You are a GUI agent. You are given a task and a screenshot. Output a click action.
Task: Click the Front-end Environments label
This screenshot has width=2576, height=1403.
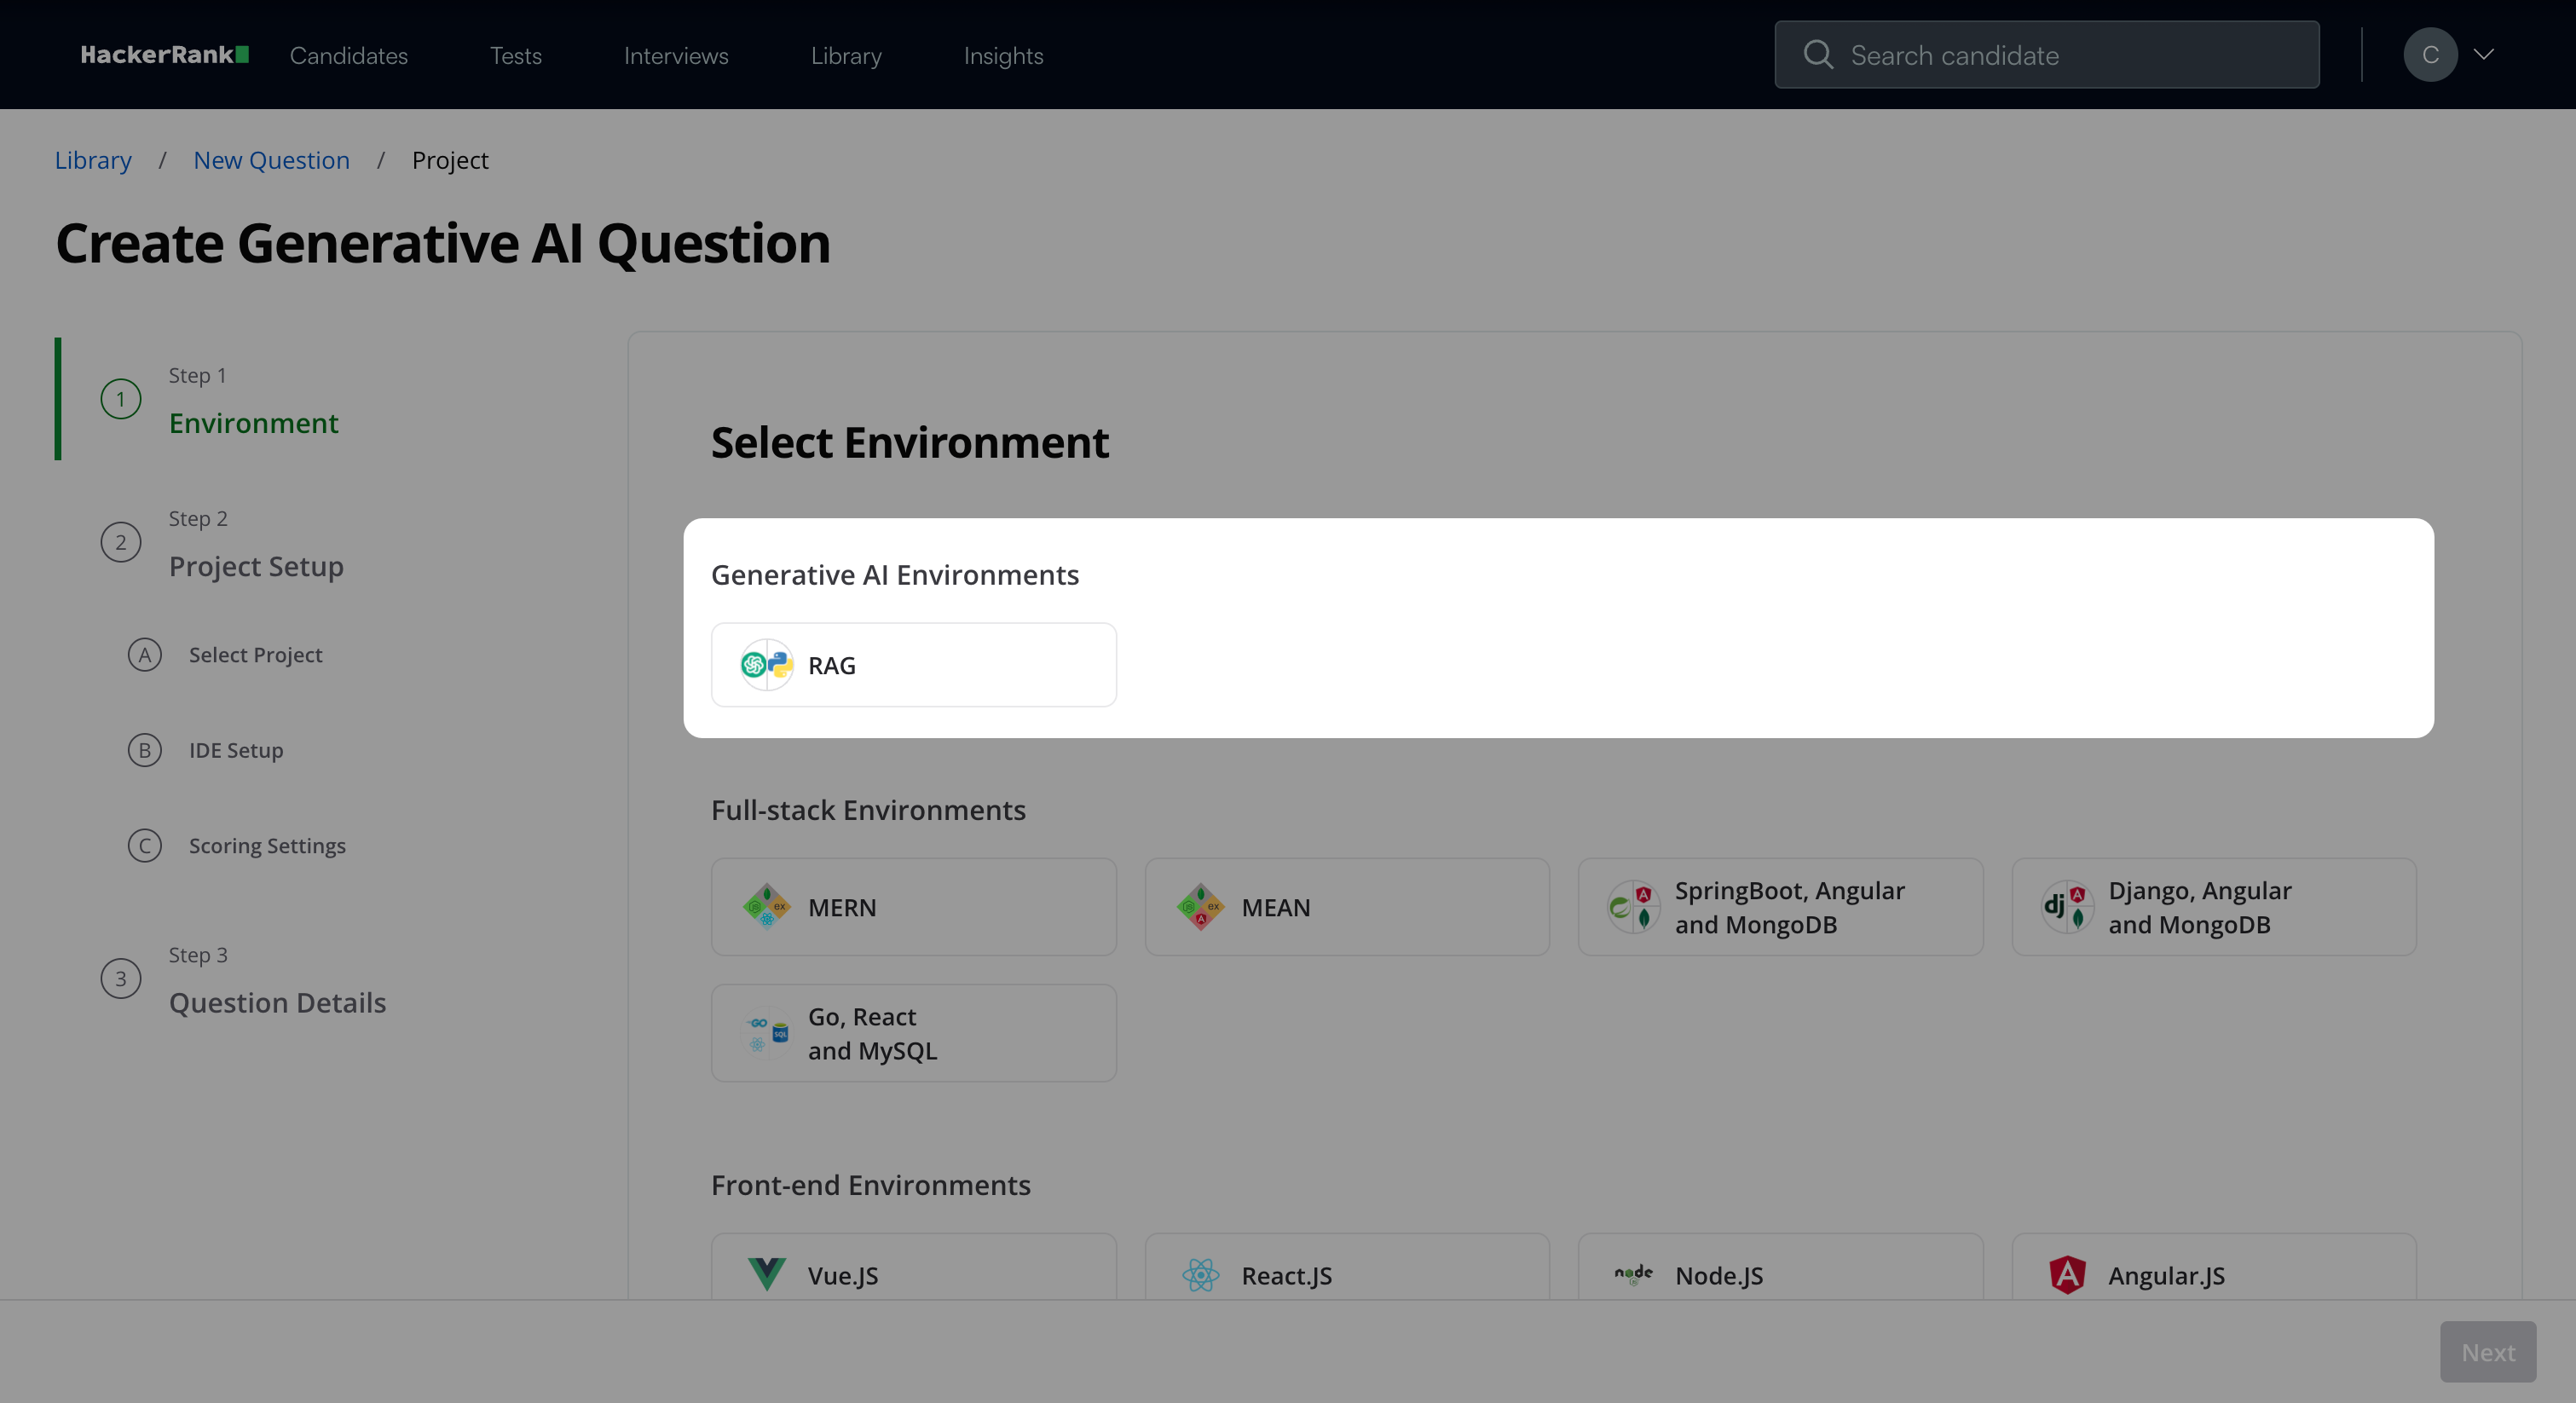[871, 1185]
